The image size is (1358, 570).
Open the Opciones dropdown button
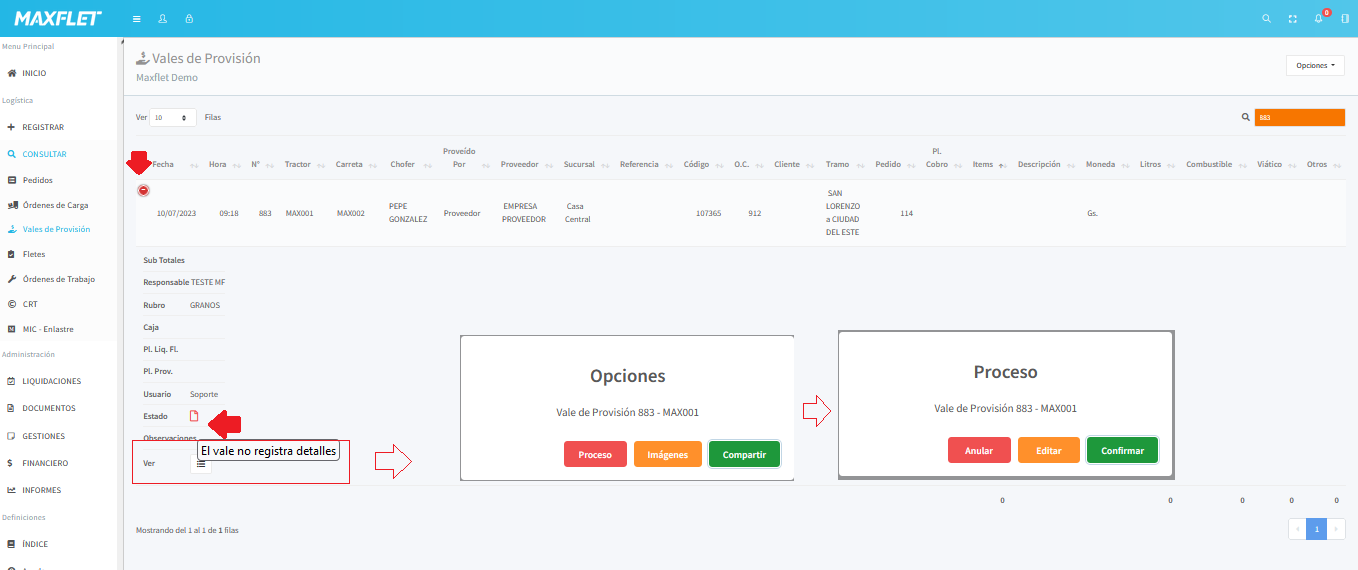[x=1315, y=65]
